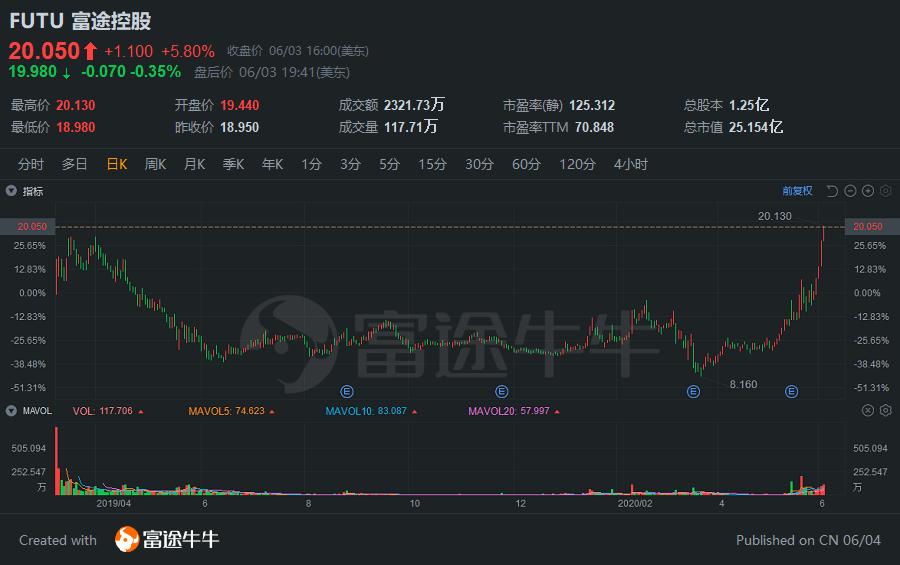Click the 8.160 low price label on chart
This screenshot has width=900, height=565.
pyautogui.click(x=743, y=384)
